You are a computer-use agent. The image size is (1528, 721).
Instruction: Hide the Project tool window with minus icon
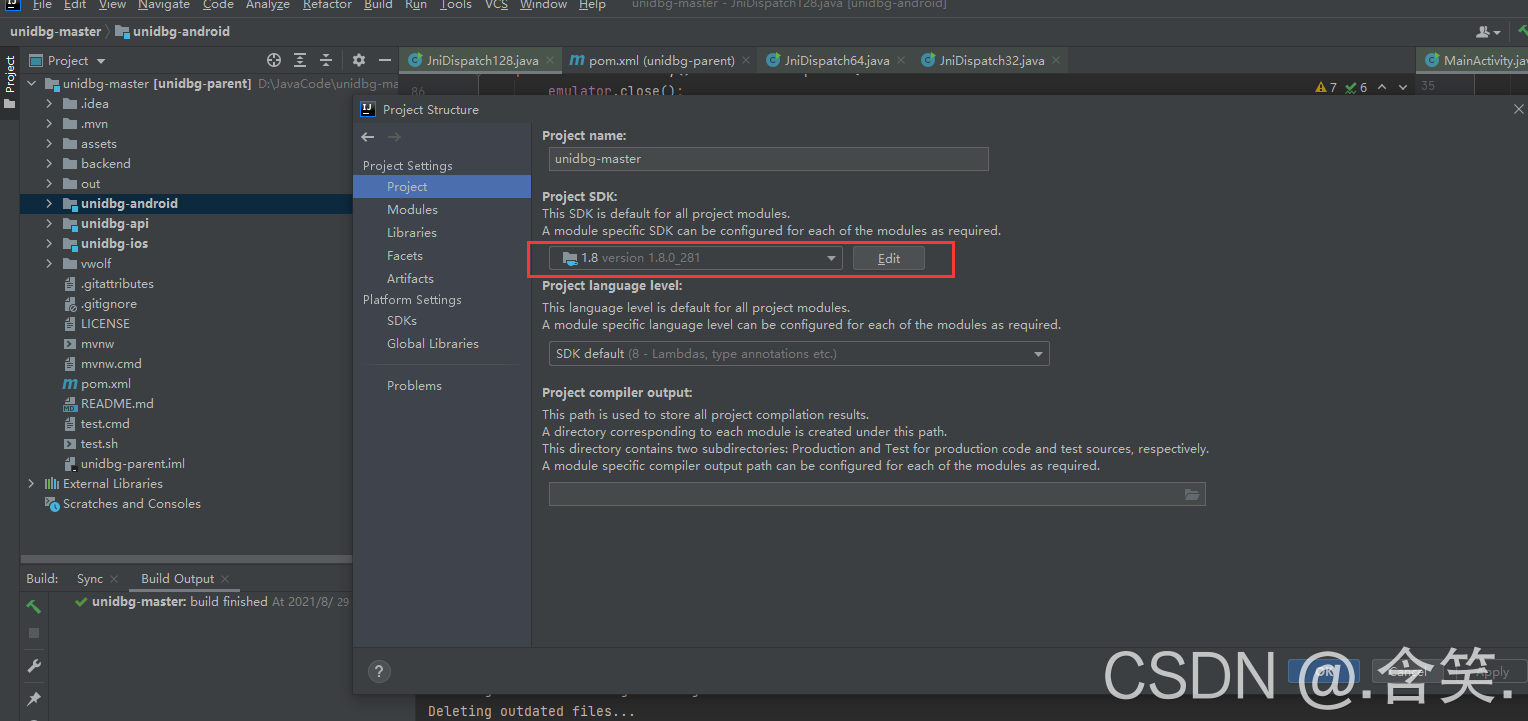click(x=384, y=61)
